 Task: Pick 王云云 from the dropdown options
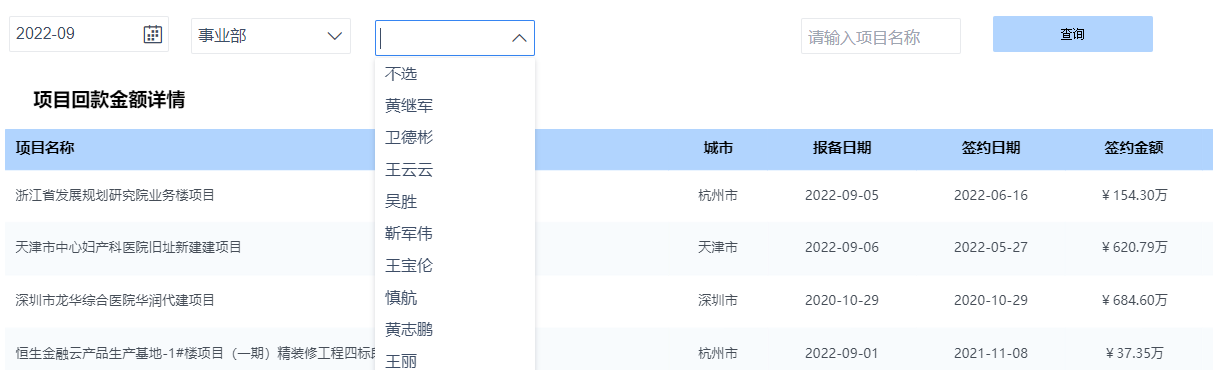pyautogui.click(x=409, y=169)
